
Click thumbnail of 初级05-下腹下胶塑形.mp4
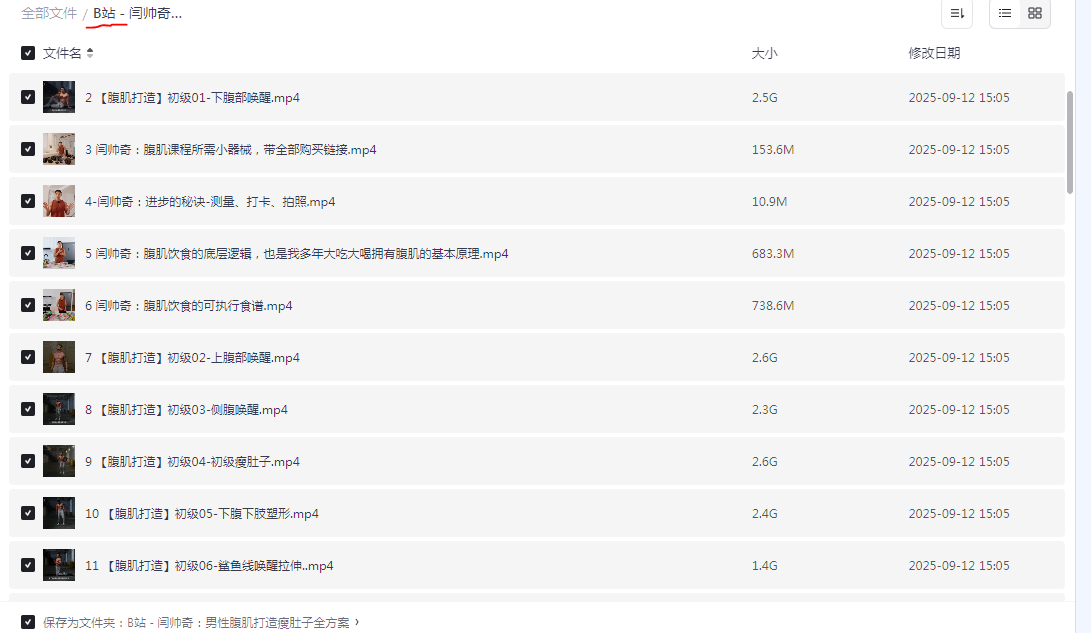(x=59, y=513)
